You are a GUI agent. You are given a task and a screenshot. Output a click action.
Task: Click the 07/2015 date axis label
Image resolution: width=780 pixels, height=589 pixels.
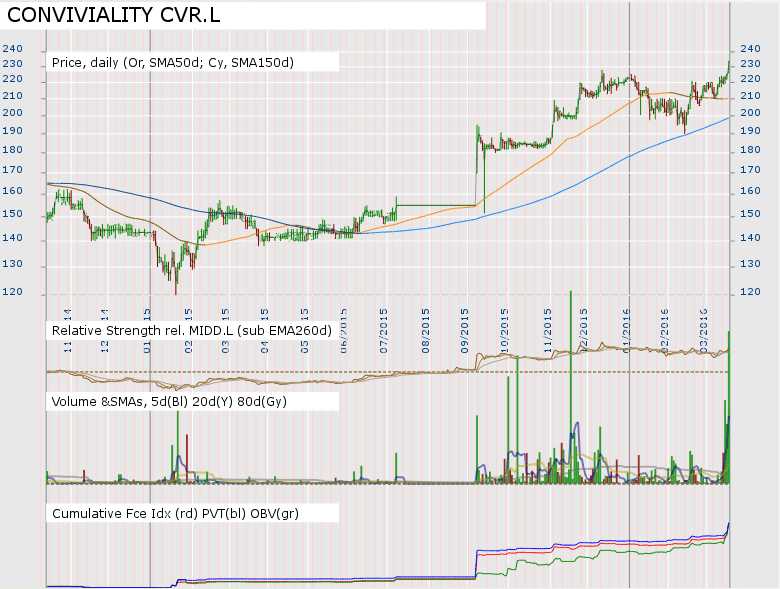[x=384, y=331]
